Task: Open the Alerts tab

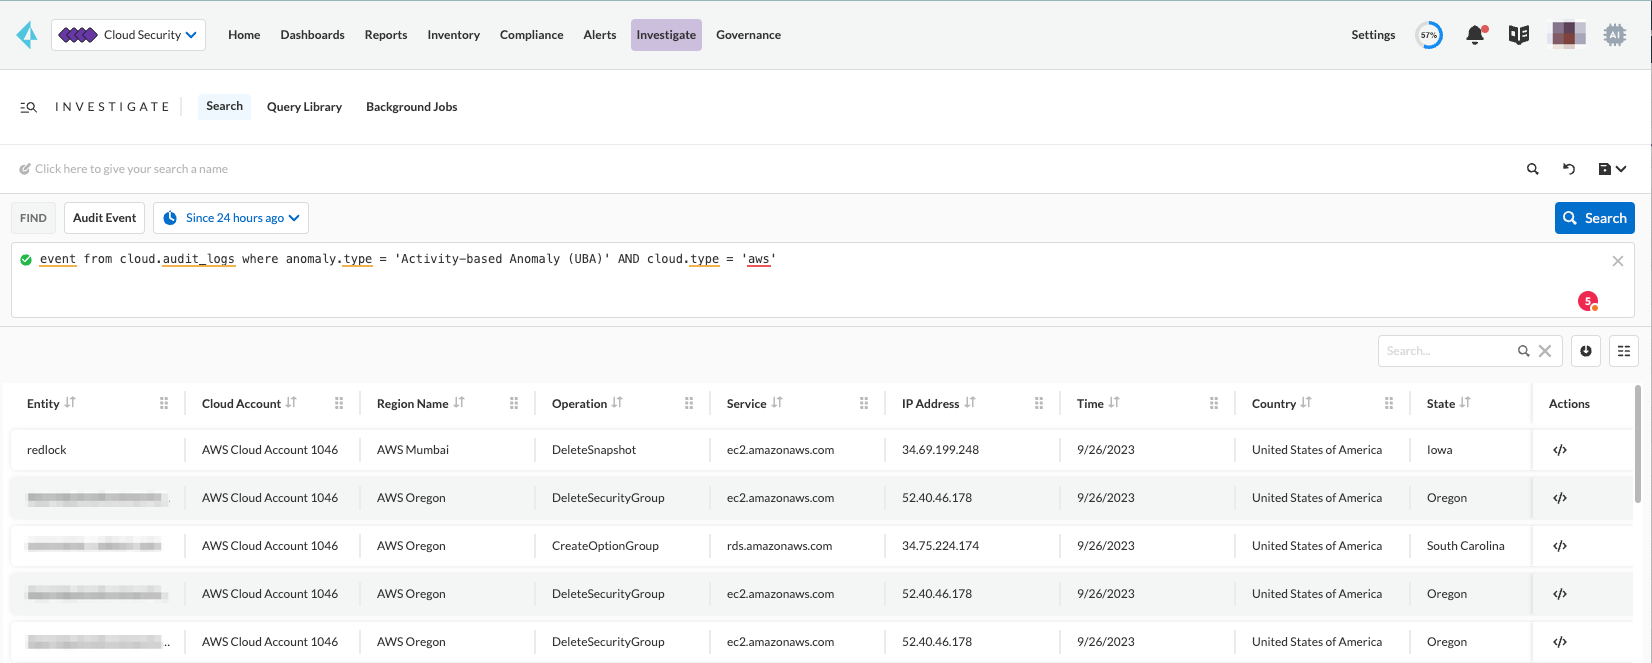Action: [600, 35]
